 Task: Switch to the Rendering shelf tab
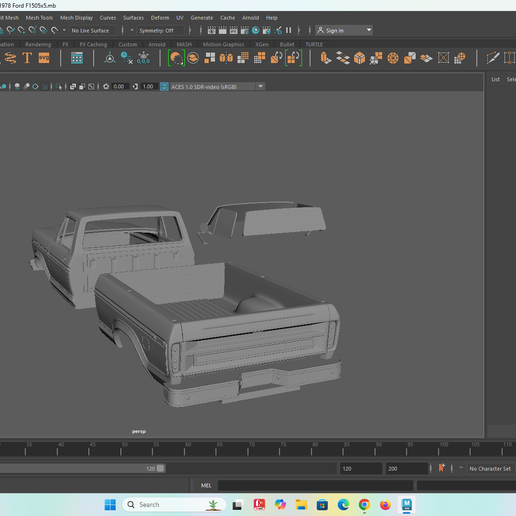38,44
